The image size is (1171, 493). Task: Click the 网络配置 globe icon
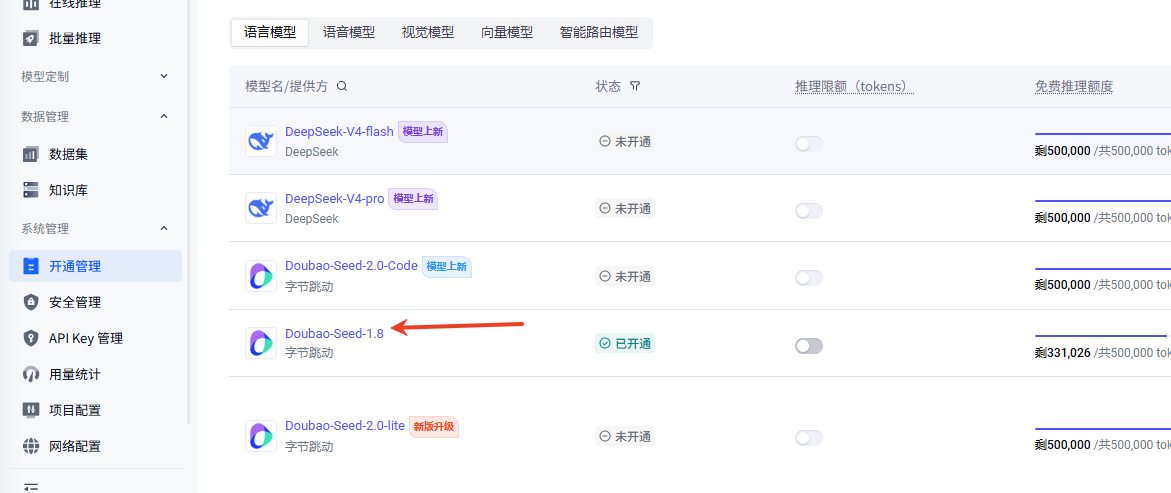[31, 447]
